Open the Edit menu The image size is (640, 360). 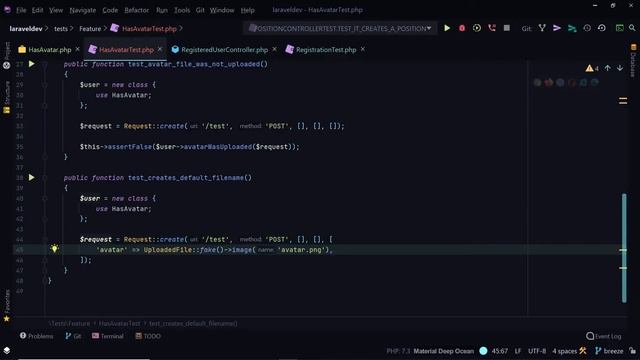38,10
